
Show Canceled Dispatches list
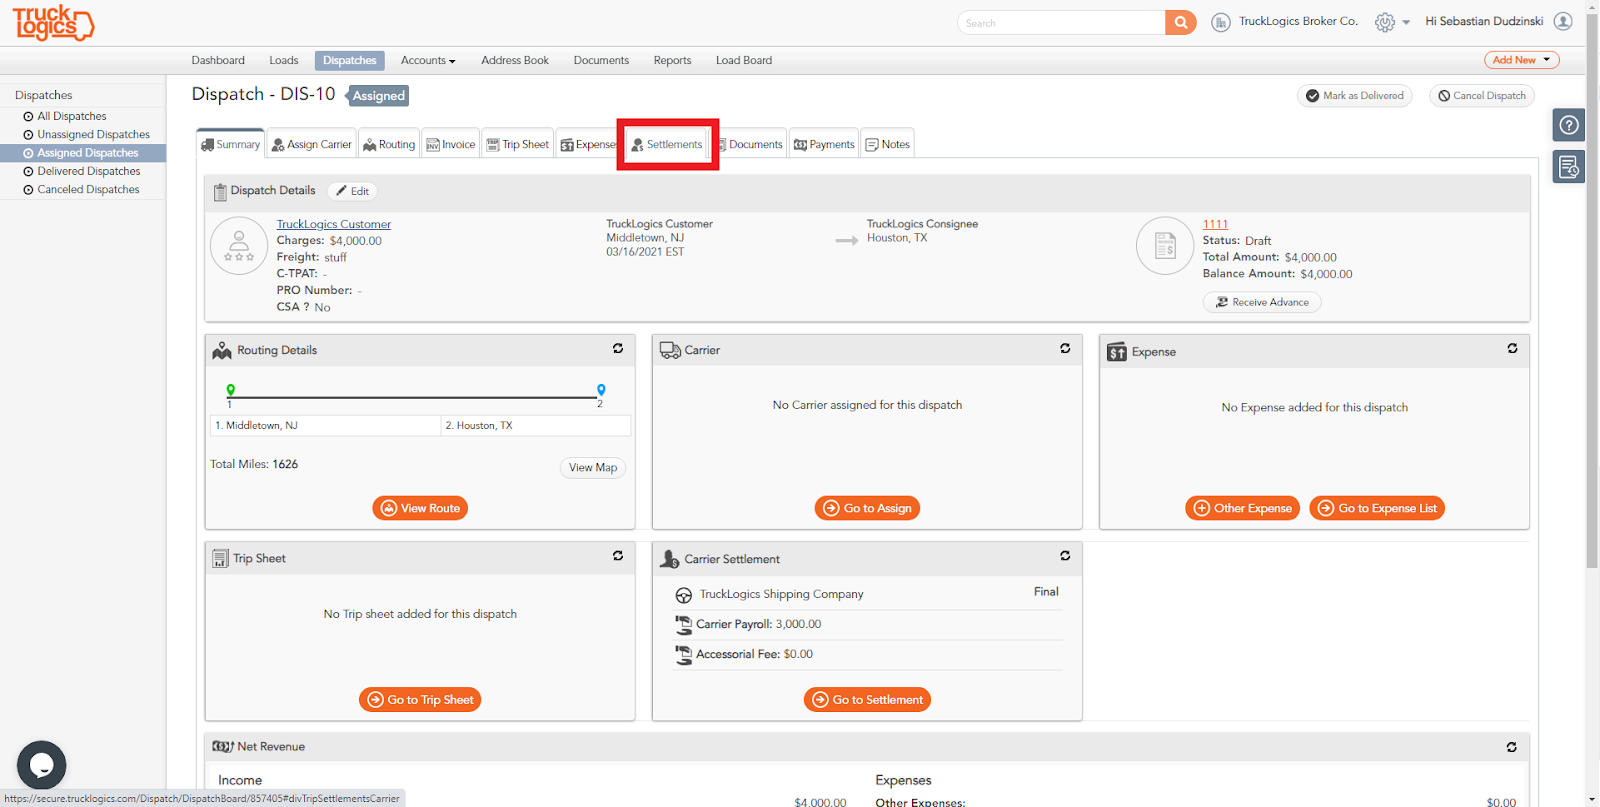[89, 190]
